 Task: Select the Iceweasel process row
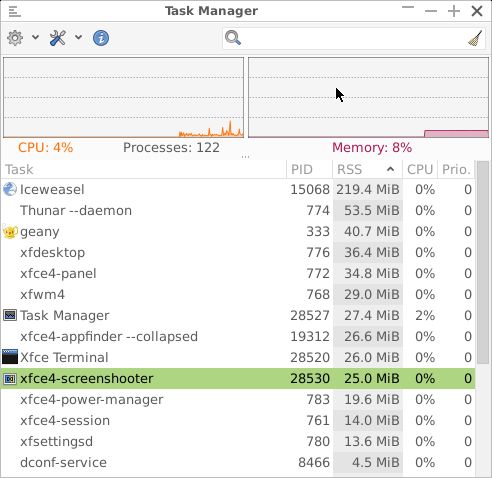pos(238,189)
